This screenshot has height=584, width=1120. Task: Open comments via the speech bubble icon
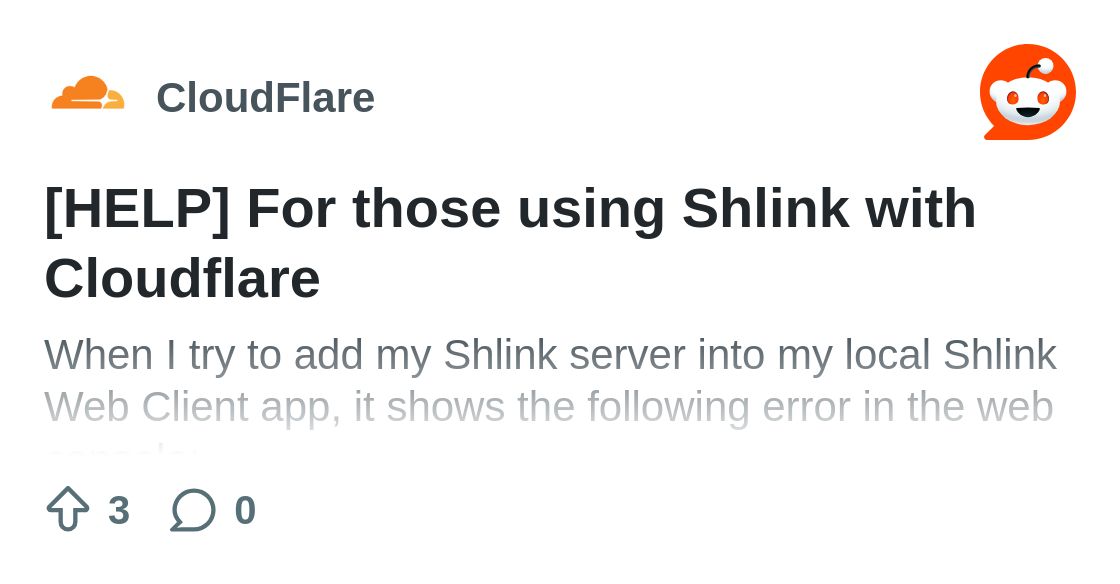click(193, 510)
